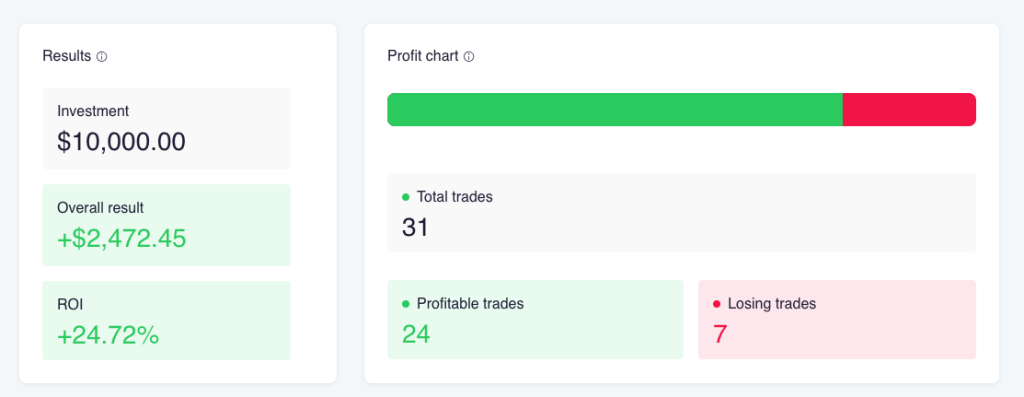This screenshot has height=397, width=1024.
Task: Click the Losing trades label
Action: [x=772, y=304]
